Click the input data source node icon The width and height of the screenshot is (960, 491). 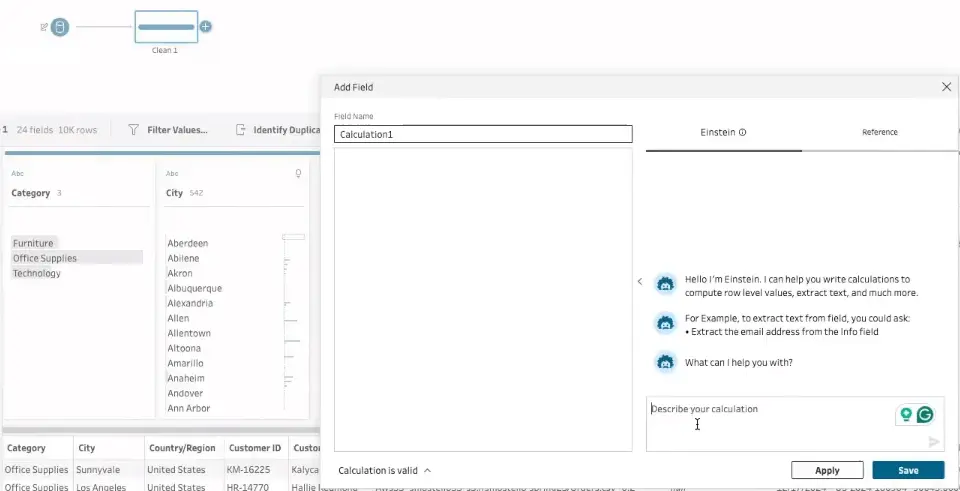tap(60, 27)
